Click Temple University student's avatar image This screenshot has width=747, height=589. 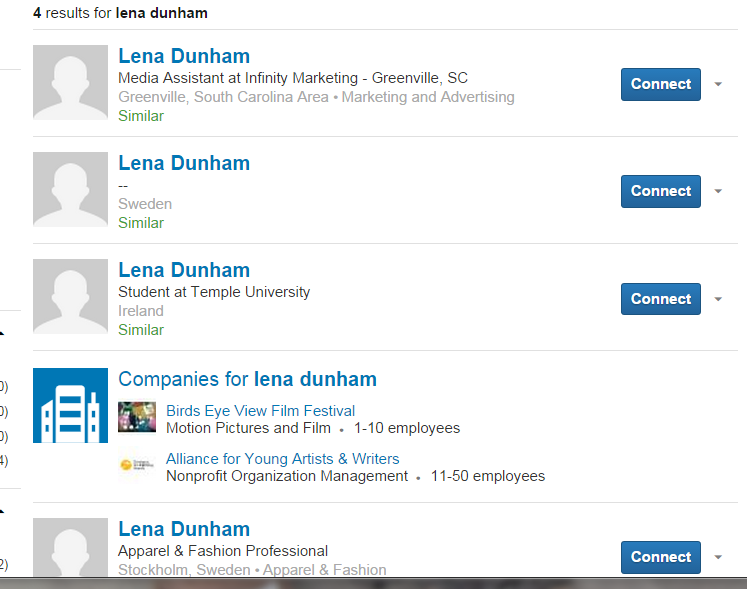point(70,296)
